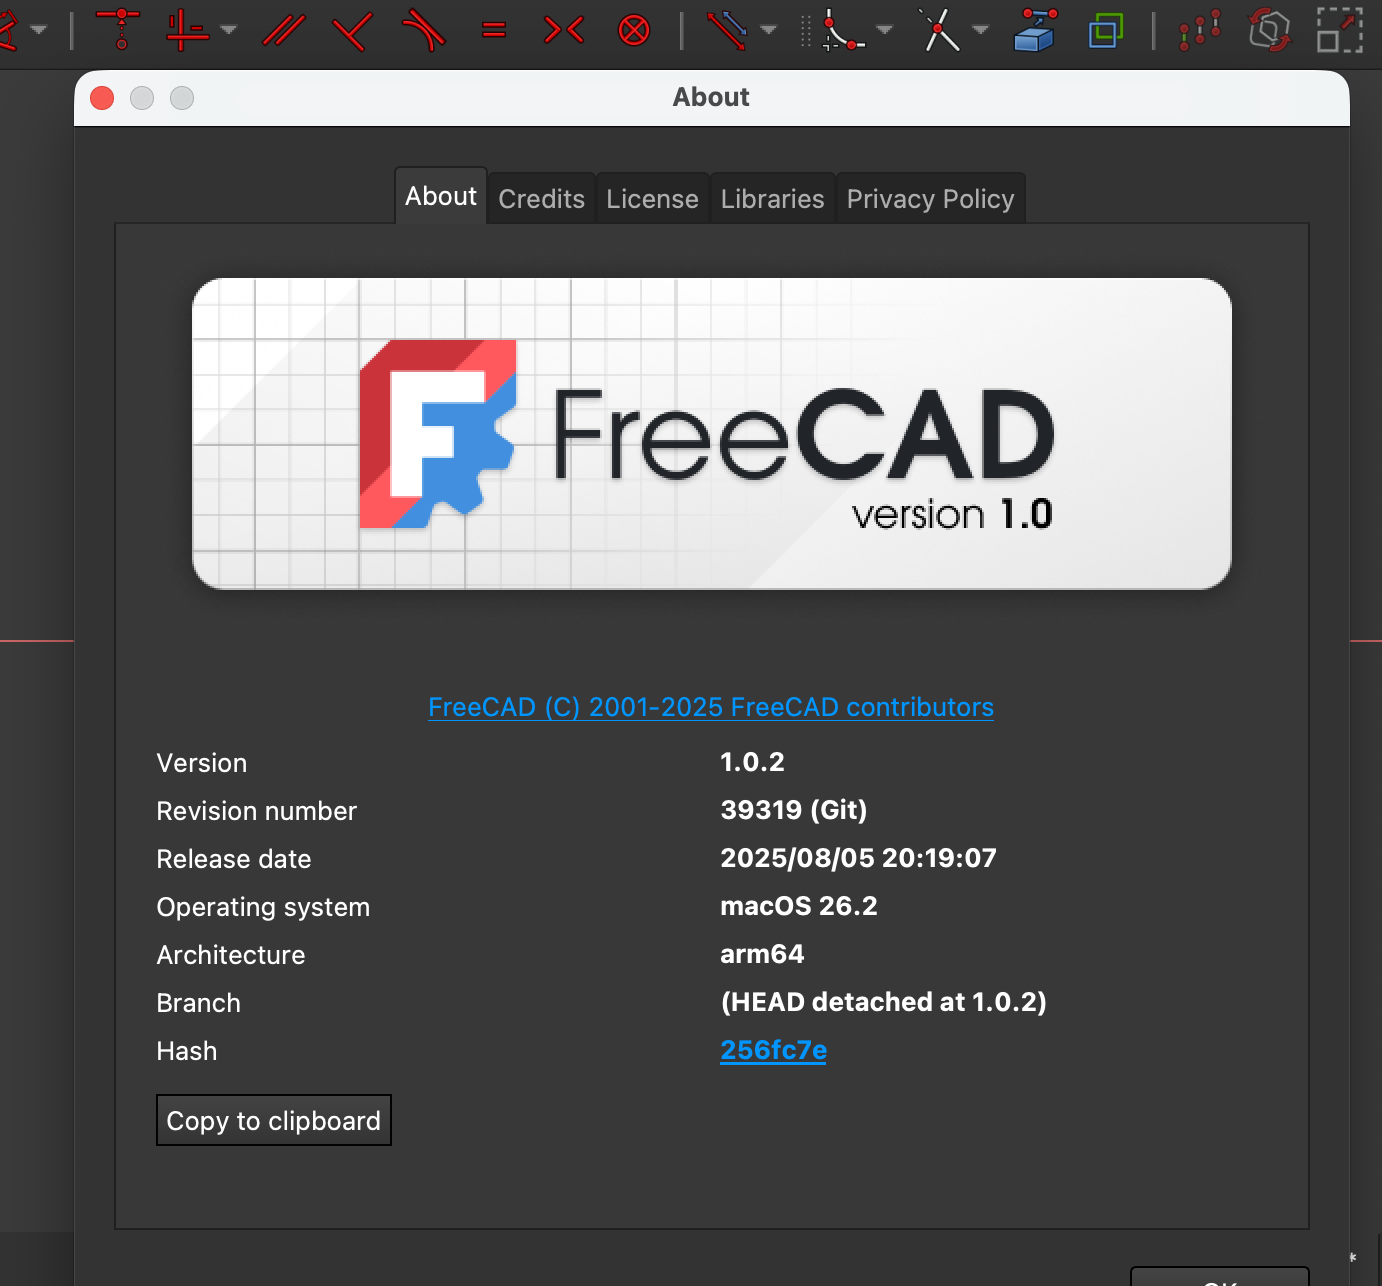Select the equal constraint icon
The image size is (1382, 1286).
pos(494,30)
